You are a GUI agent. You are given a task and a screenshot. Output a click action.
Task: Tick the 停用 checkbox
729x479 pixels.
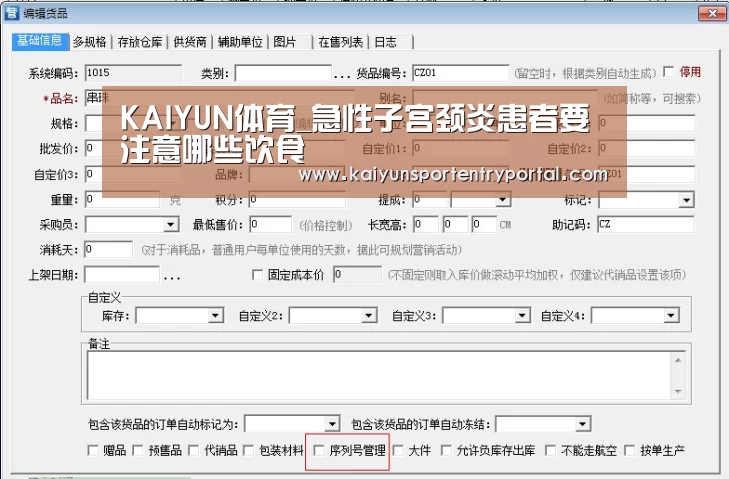669,72
